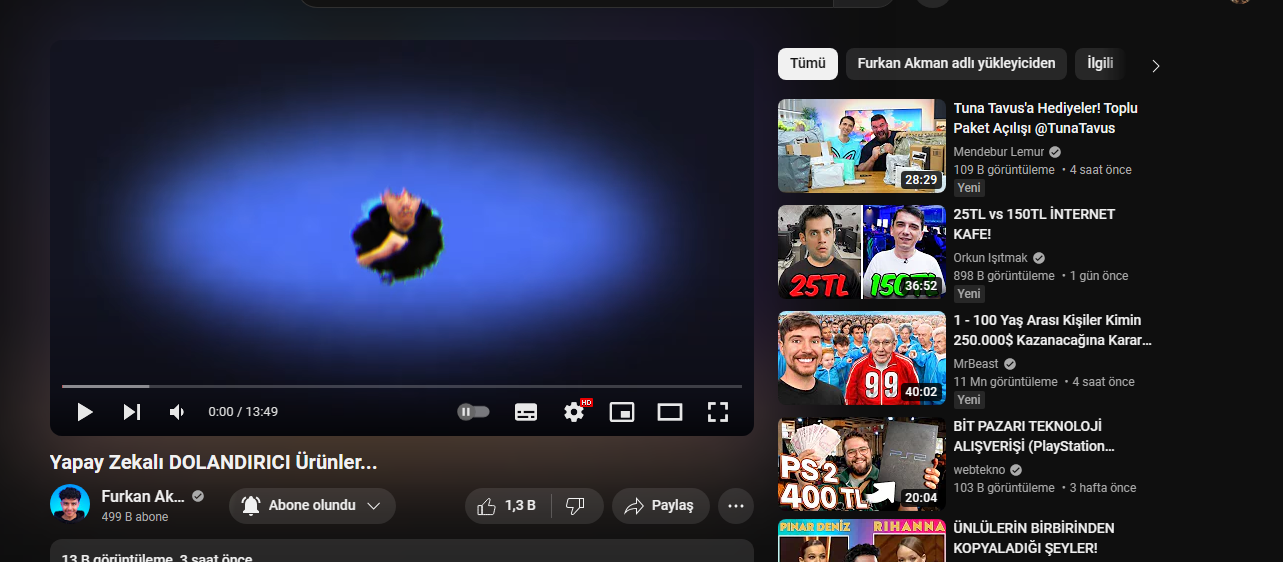The height and width of the screenshot is (562, 1283).
Task: Like the video with thumbs-up 1,3 B
Action: (x=507, y=506)
